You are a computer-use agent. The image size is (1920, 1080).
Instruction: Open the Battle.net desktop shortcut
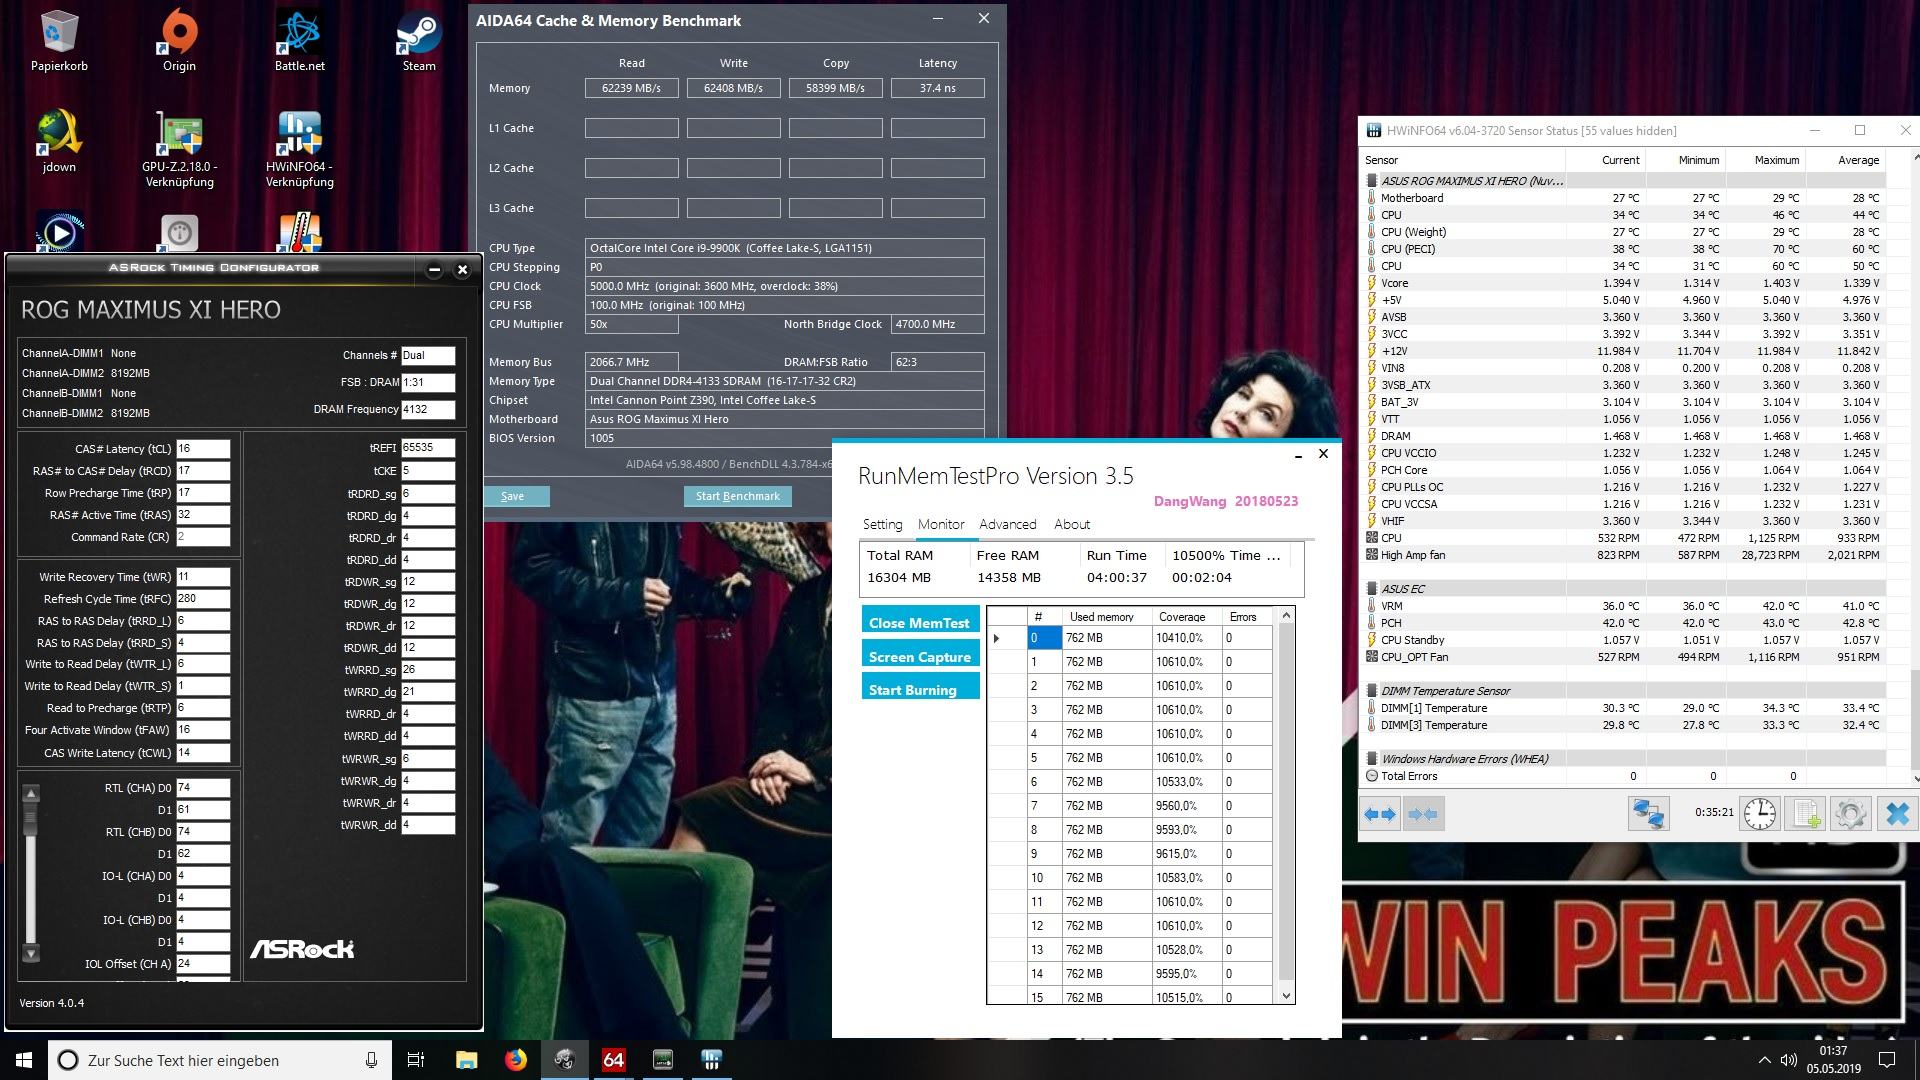[x=299, y=40]
